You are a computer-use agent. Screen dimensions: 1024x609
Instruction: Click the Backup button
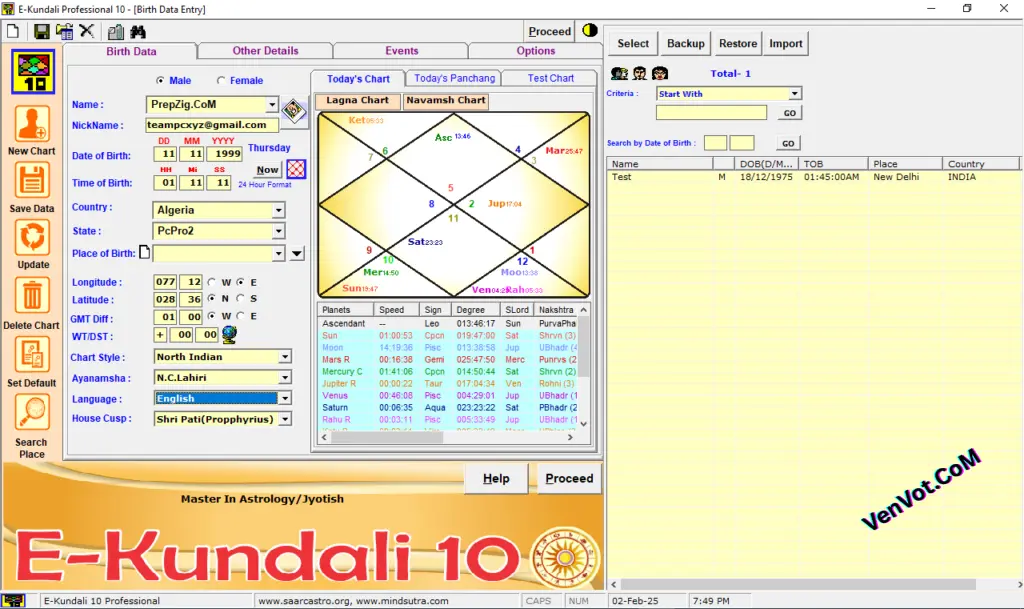pos(686,44)
